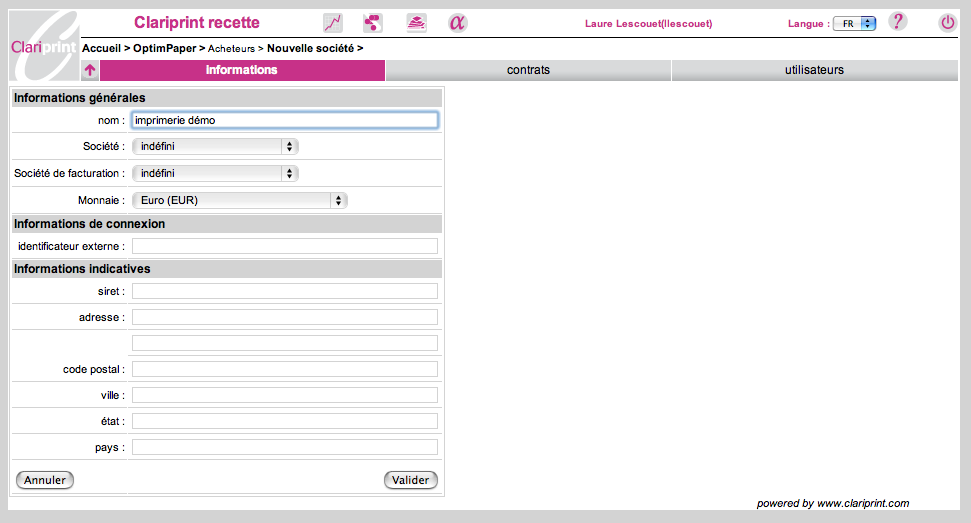Image resolution: width=971 pixels, height=523 pixels.
Task: Expand the Société dropdown
Action: (x=215, y=146)
